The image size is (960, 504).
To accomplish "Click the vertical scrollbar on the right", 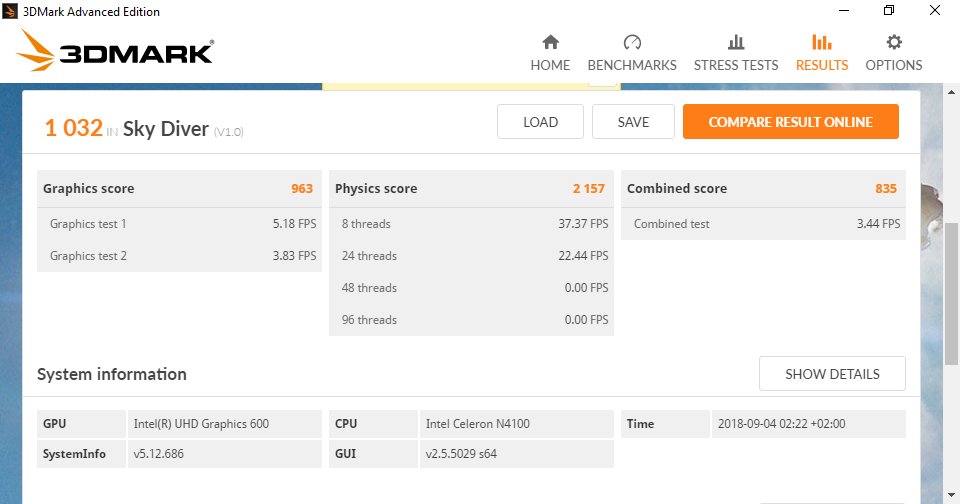I will pos(952,290).
